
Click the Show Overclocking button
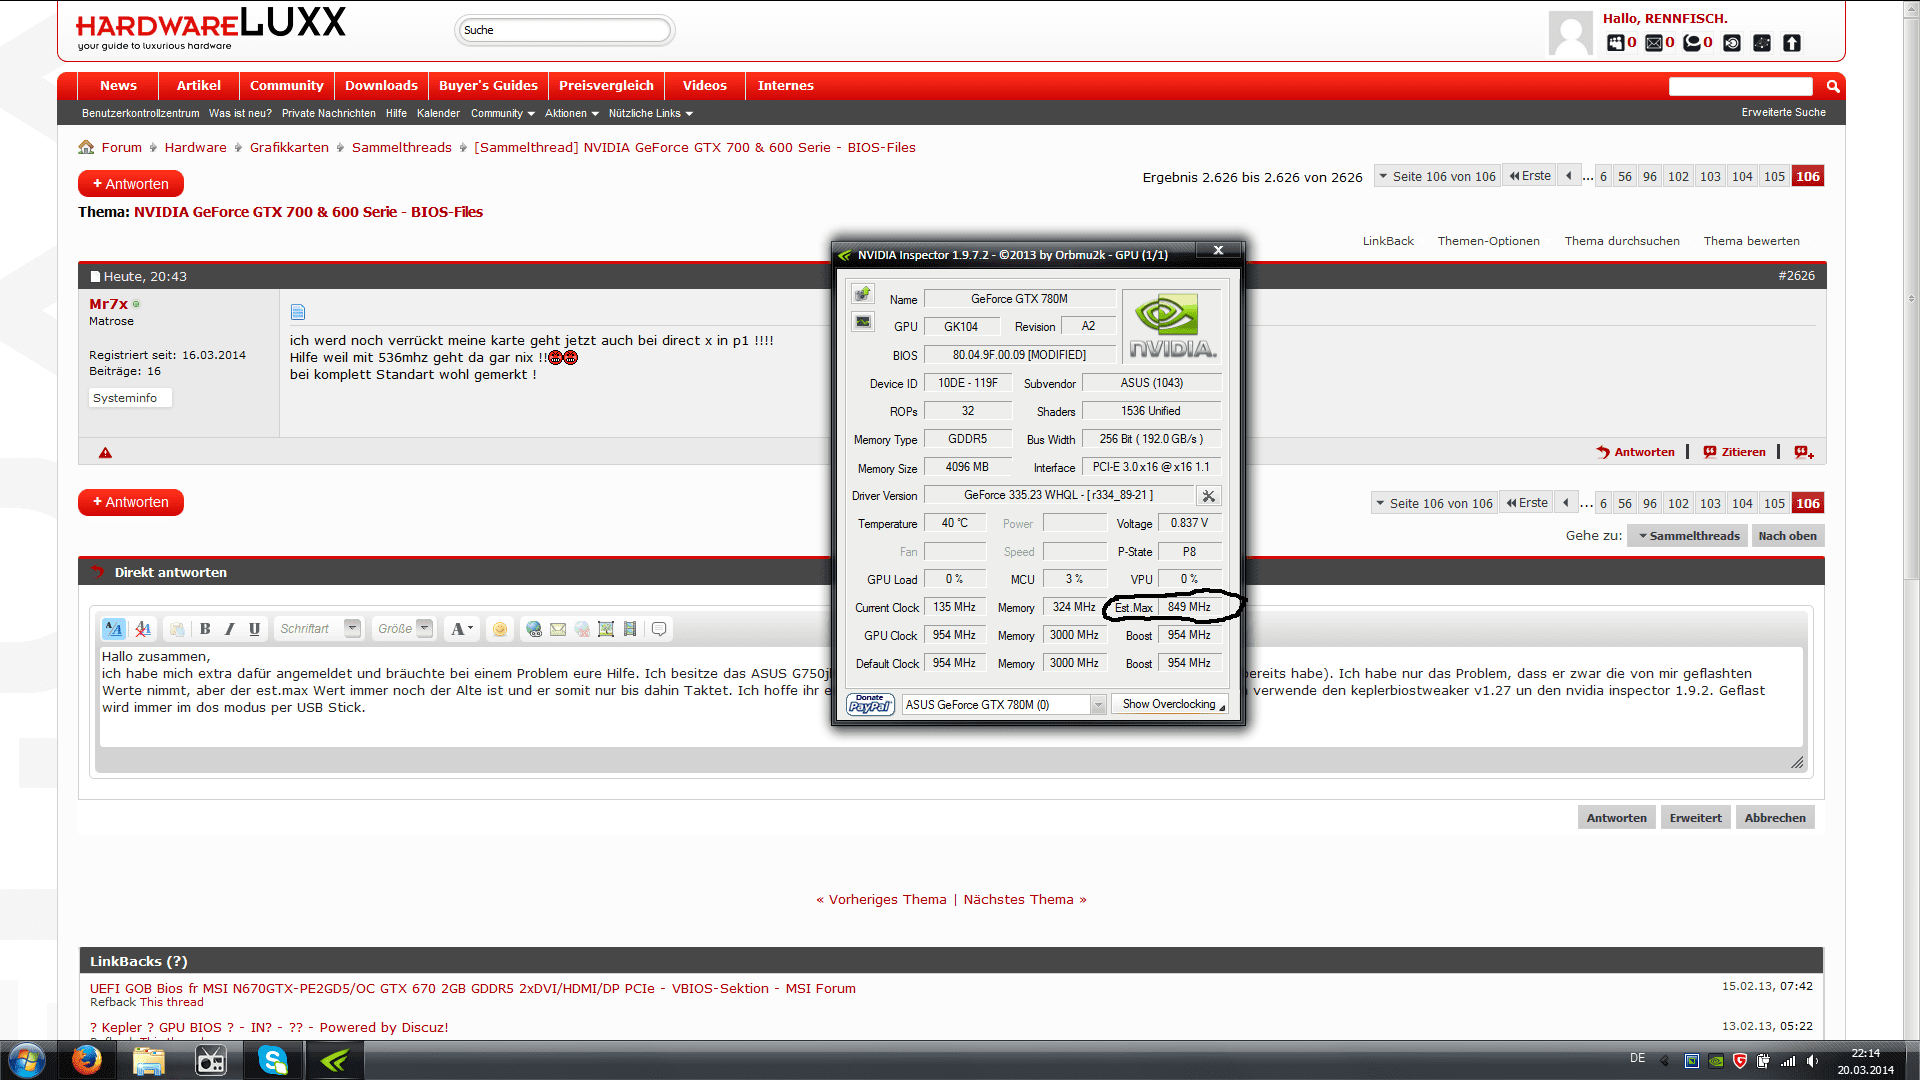1171,705
